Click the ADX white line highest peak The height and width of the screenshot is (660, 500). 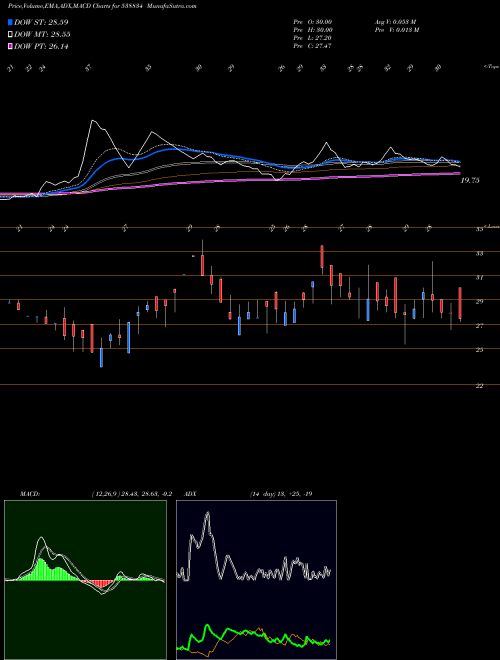207,514
